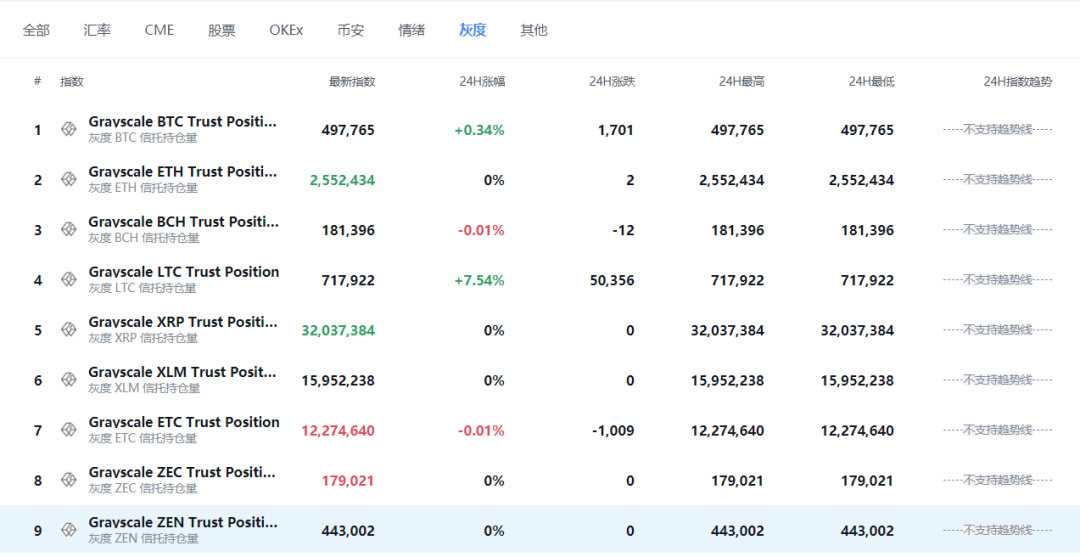Screen dimensions: 1080x557
Task: Select the 灰度 tab
Action: [473, 30]
